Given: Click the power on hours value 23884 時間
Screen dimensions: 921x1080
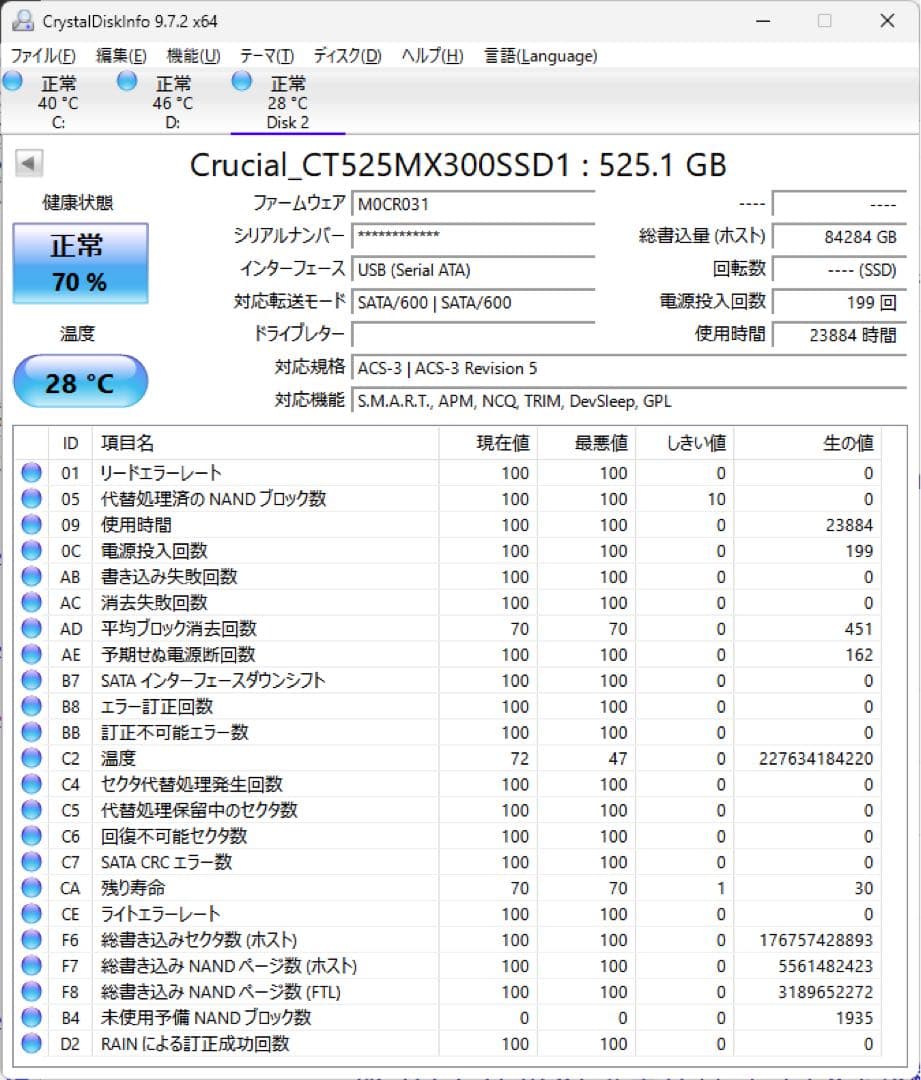Looking at the screenshot, I should (839, 335).
